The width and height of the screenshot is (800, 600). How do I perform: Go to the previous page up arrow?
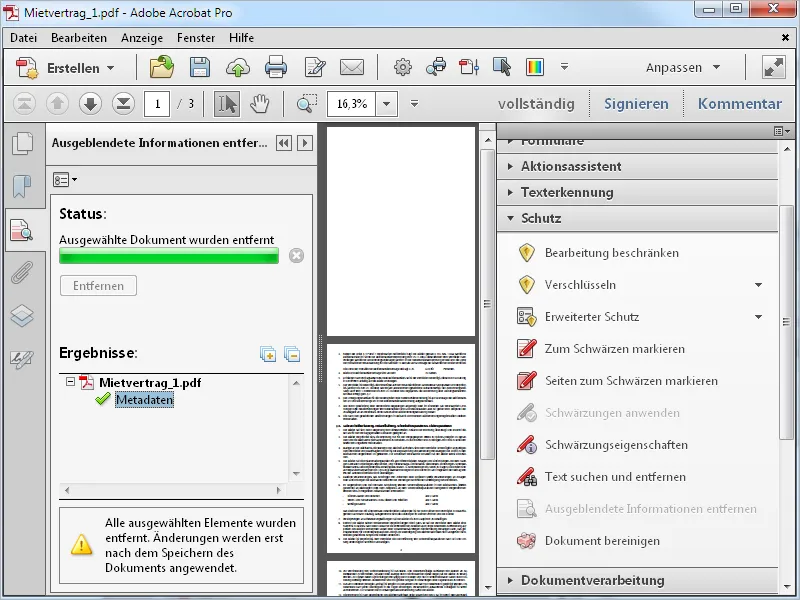click(57, 104)
